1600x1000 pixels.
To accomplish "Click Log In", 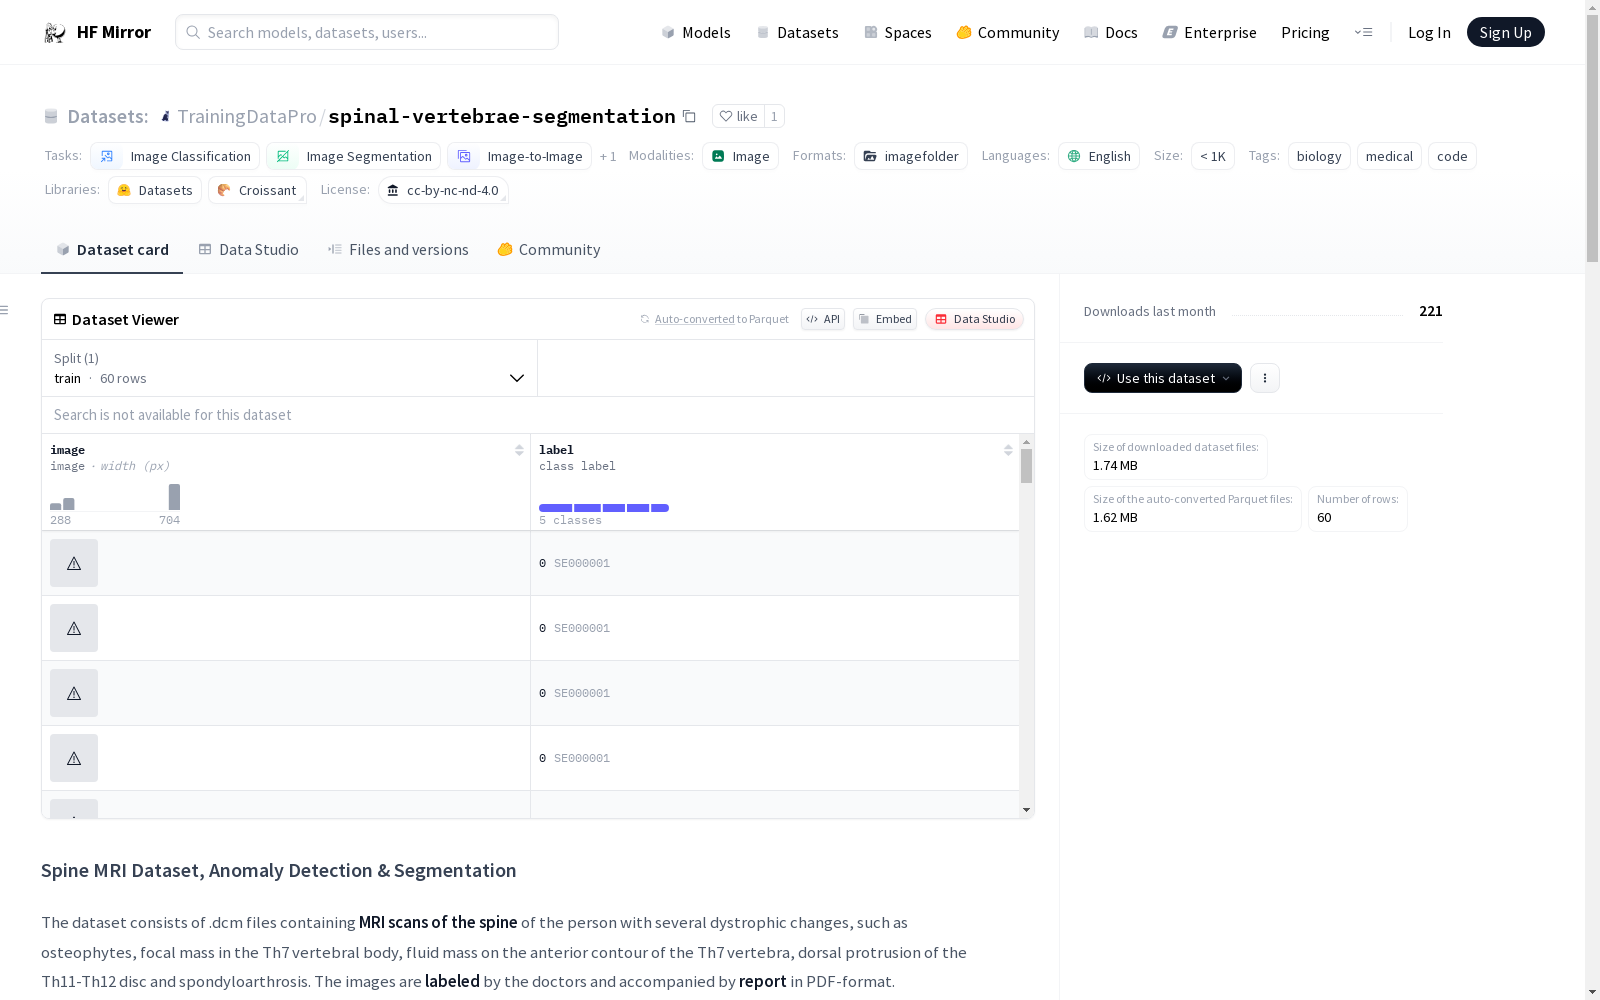I will (x=1429, y=32).
